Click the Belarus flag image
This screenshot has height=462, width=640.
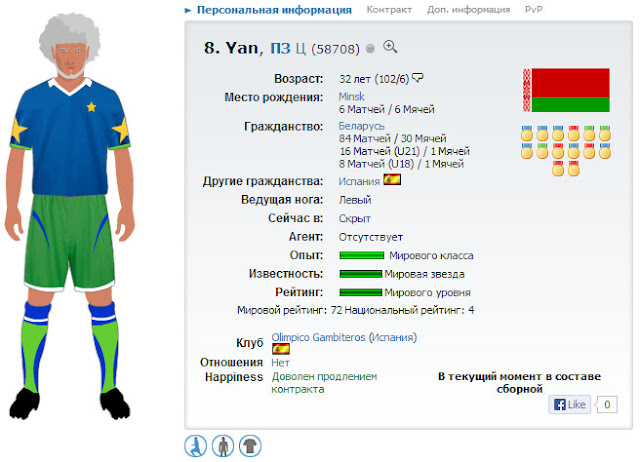pos(566,90)
